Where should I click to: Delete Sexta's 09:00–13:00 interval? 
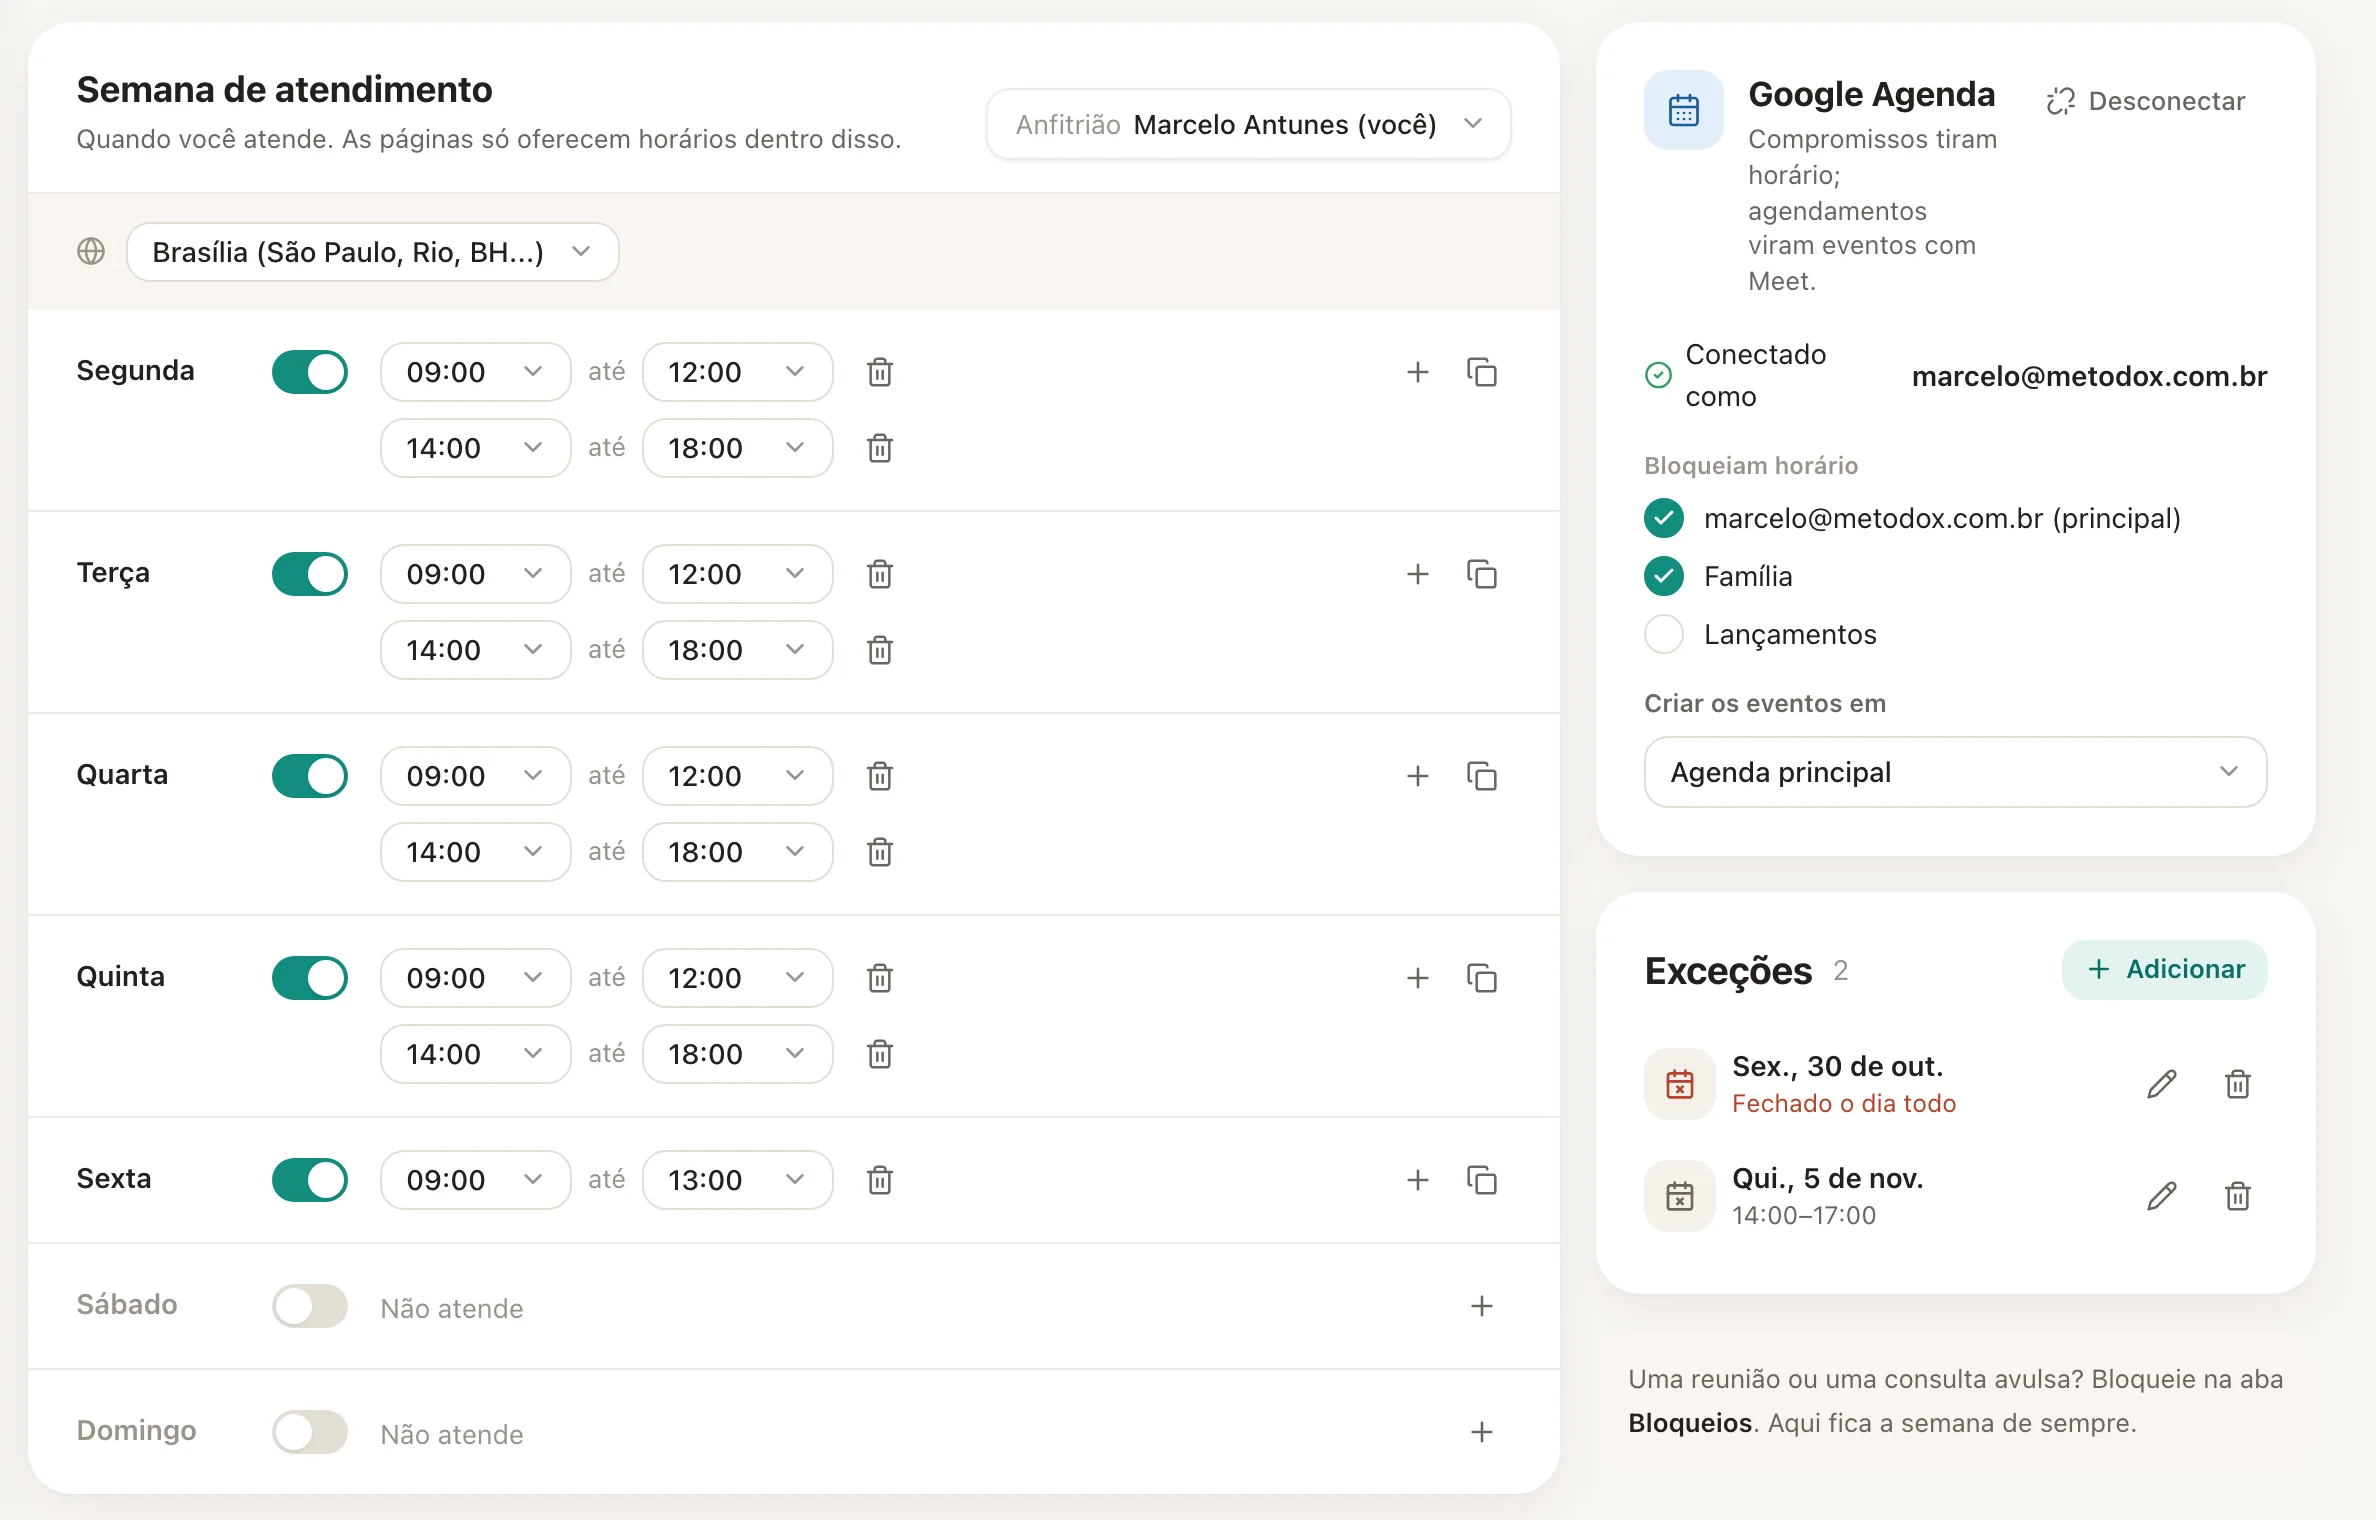pos(880,1180)
